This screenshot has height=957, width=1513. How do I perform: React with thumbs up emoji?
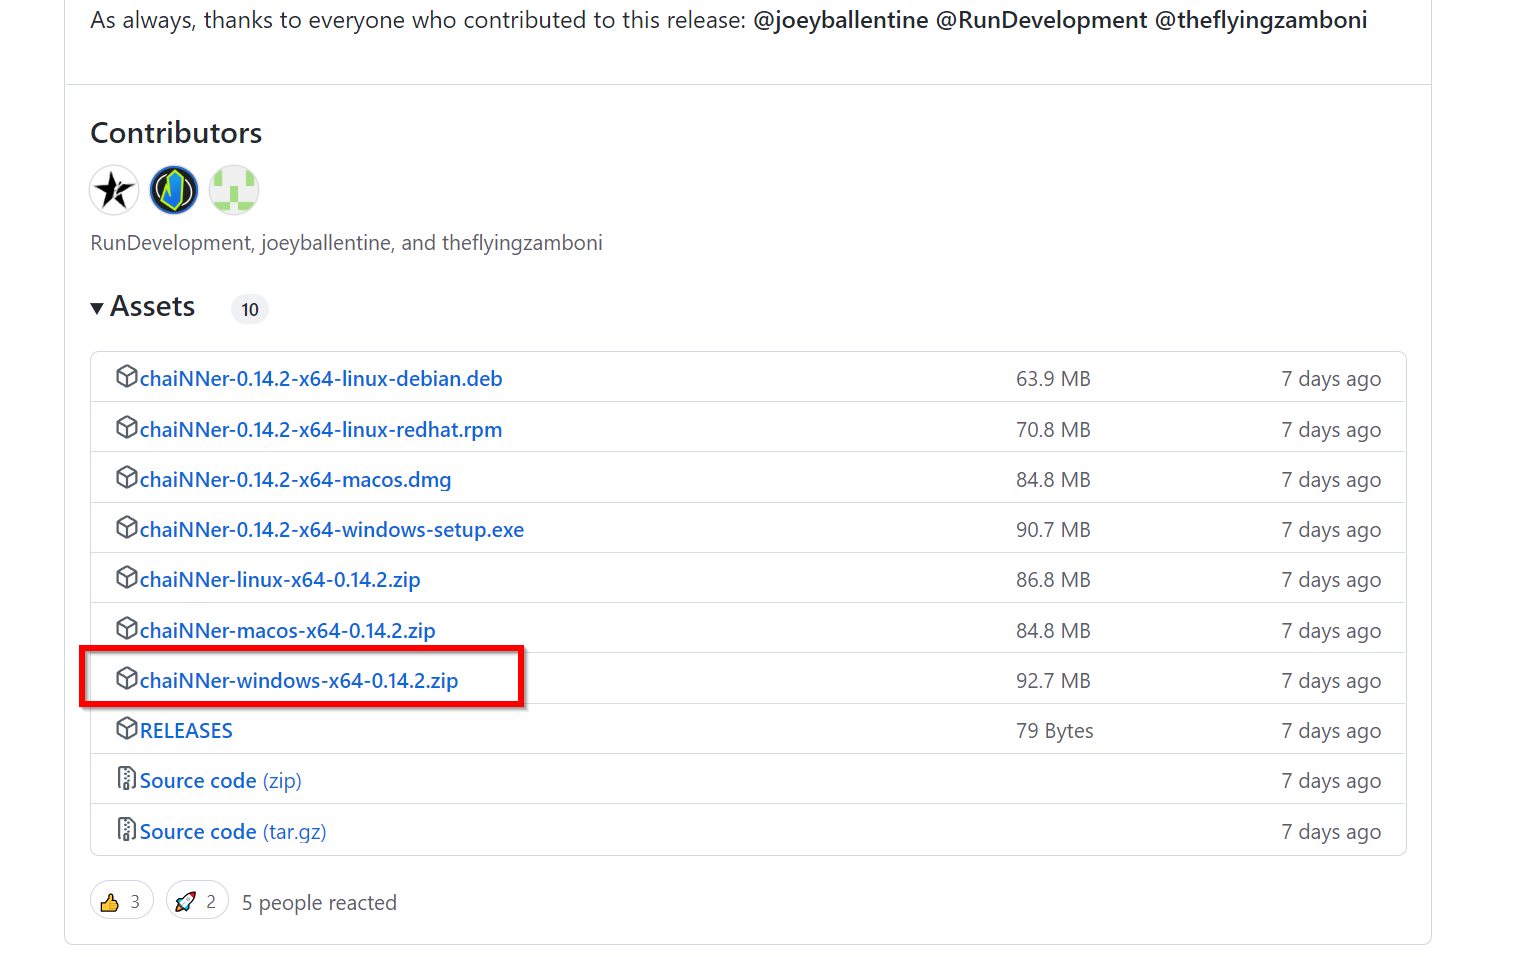[122, 902]
